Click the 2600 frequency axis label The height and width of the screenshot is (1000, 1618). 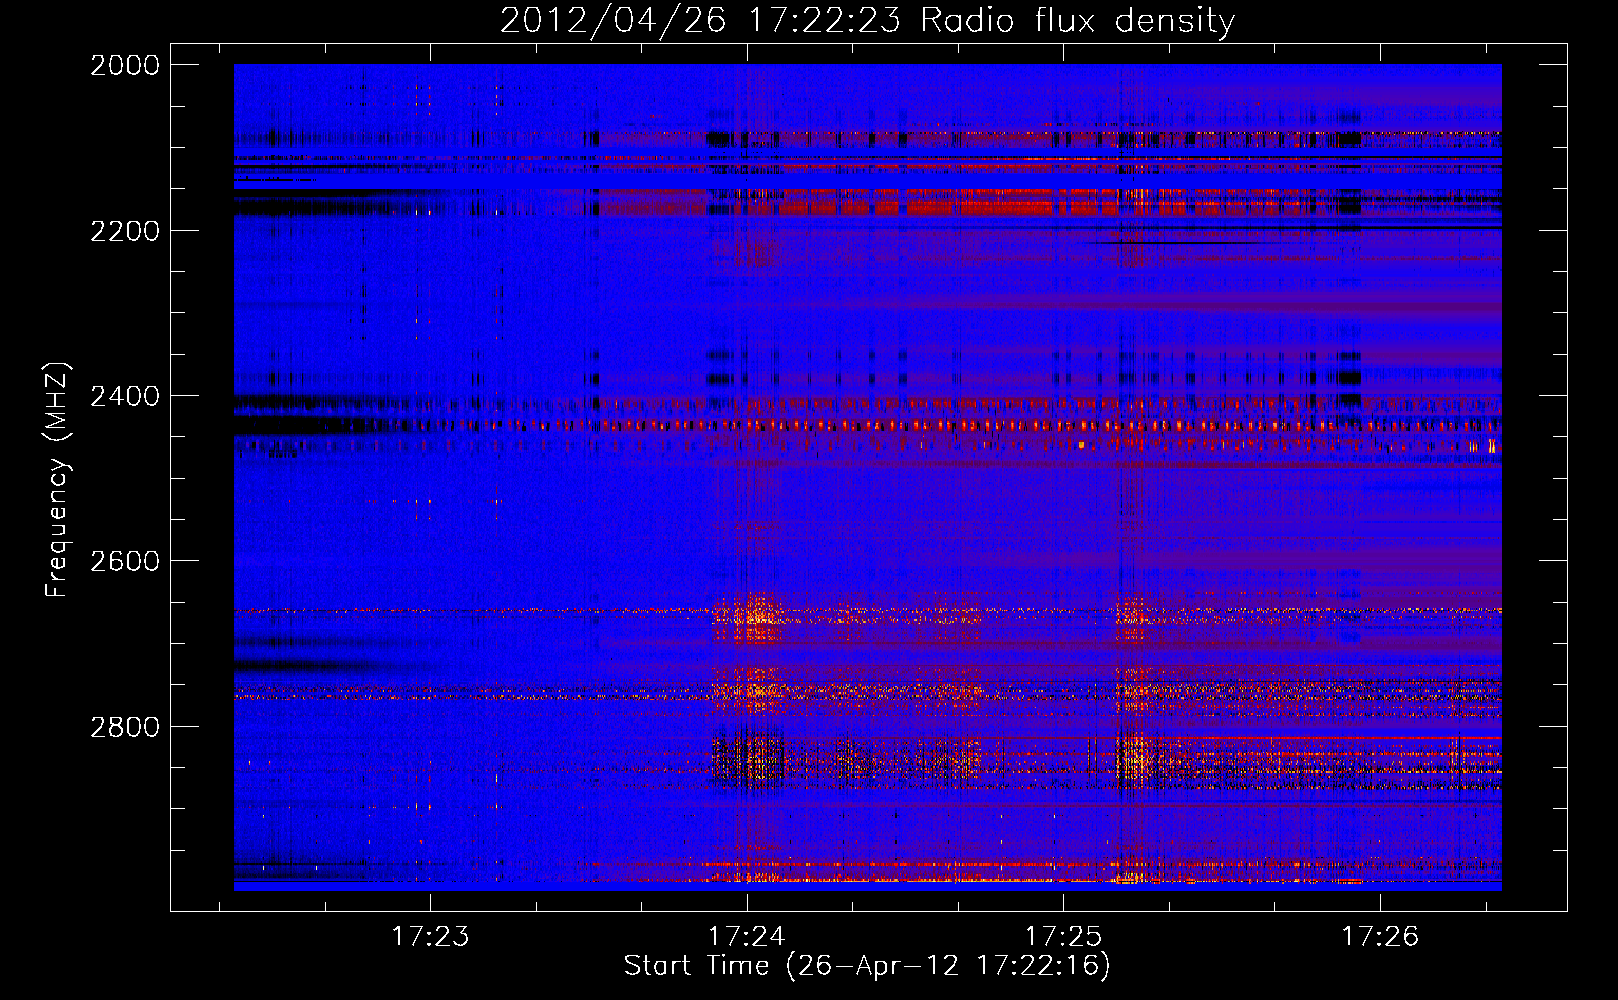tap(125, 561)
